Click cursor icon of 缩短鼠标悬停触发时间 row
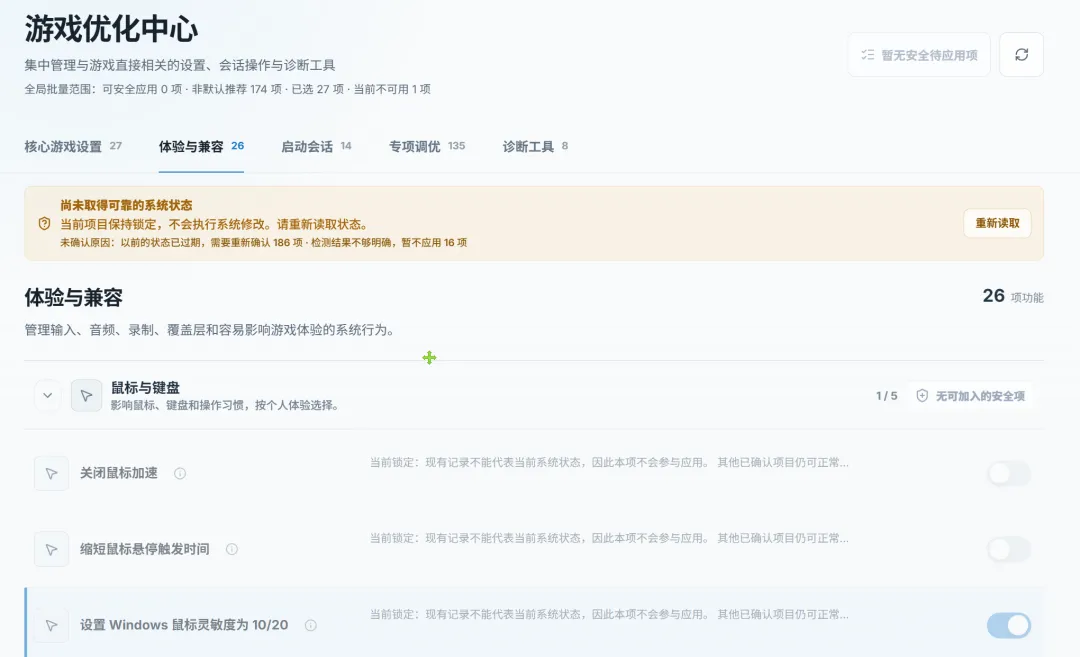1080x657 pixels. (51, 549)
